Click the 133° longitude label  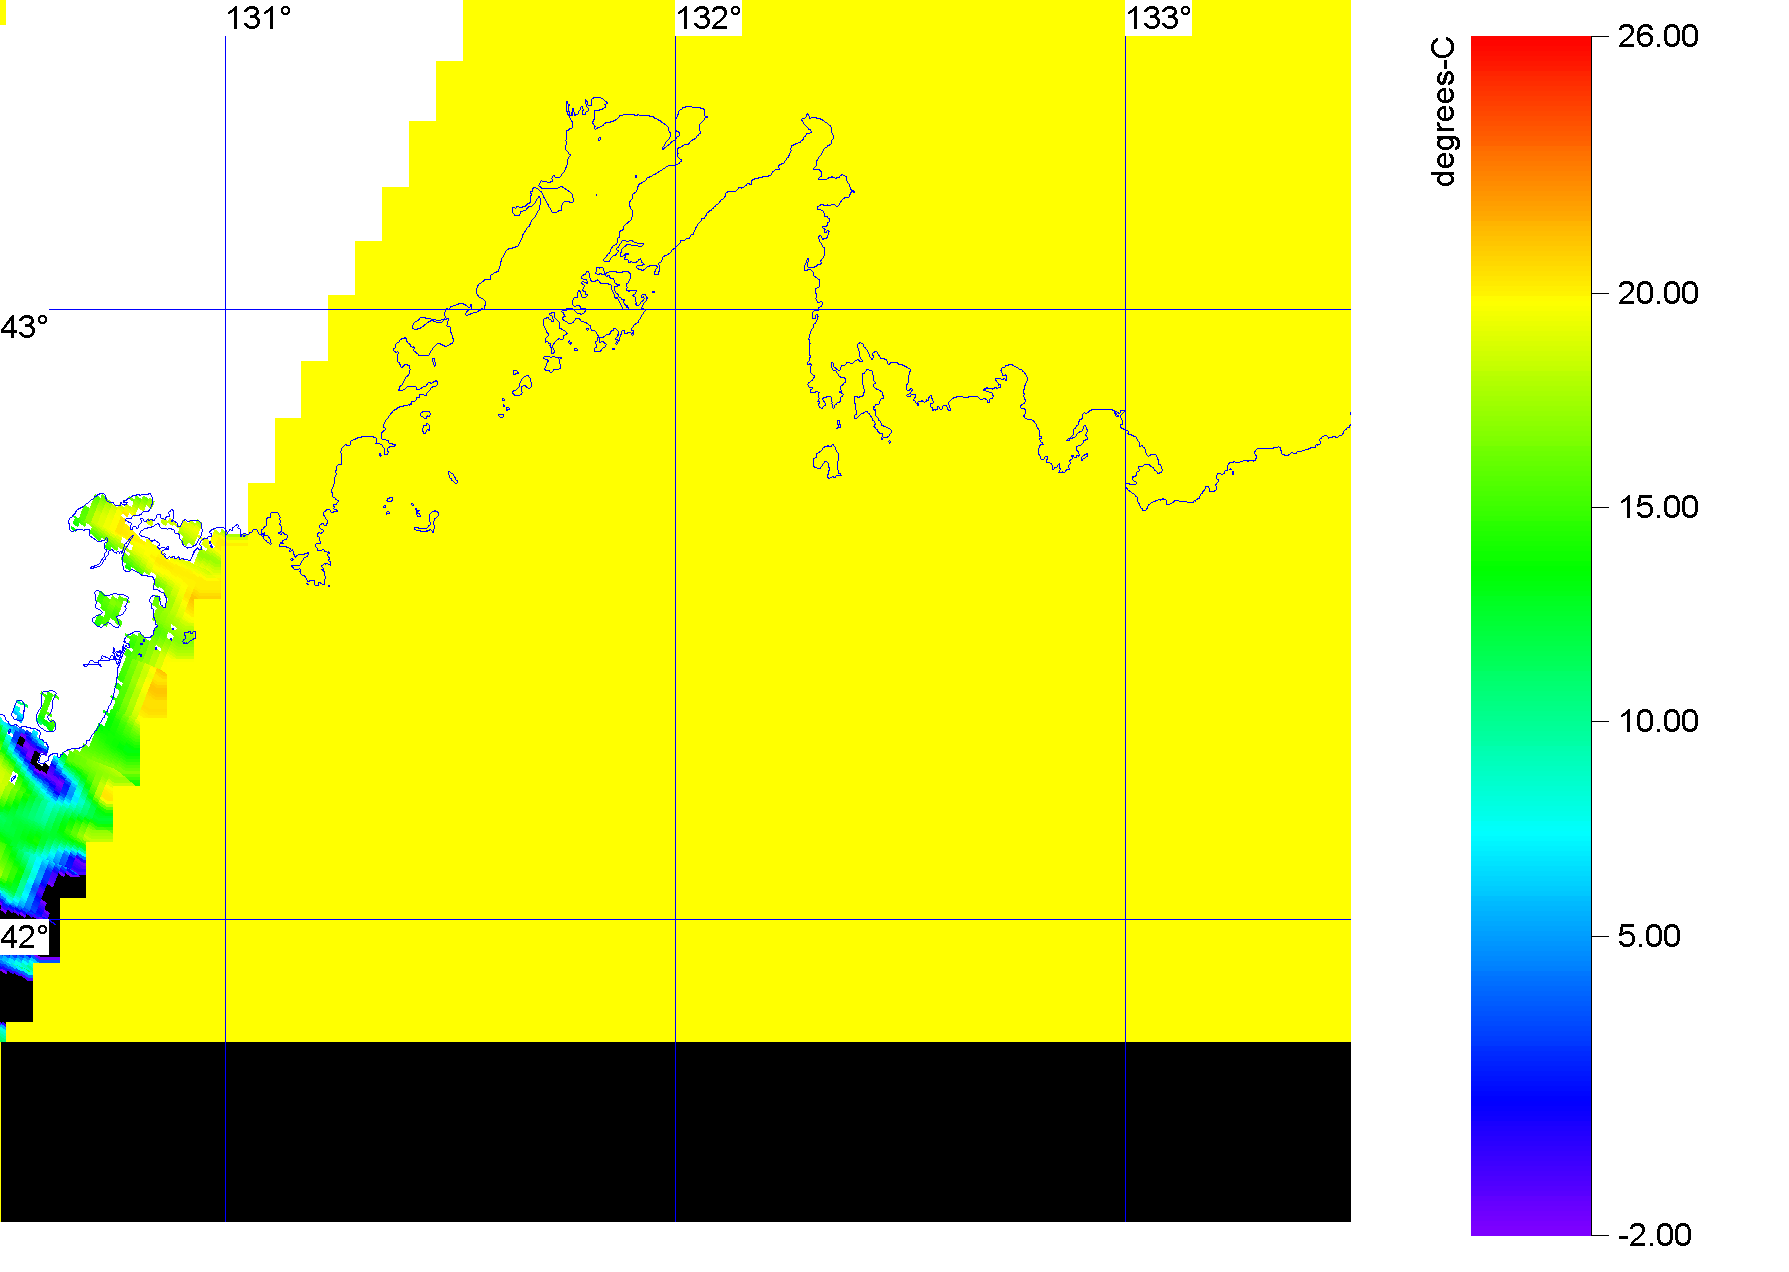tap(1159, 18)
